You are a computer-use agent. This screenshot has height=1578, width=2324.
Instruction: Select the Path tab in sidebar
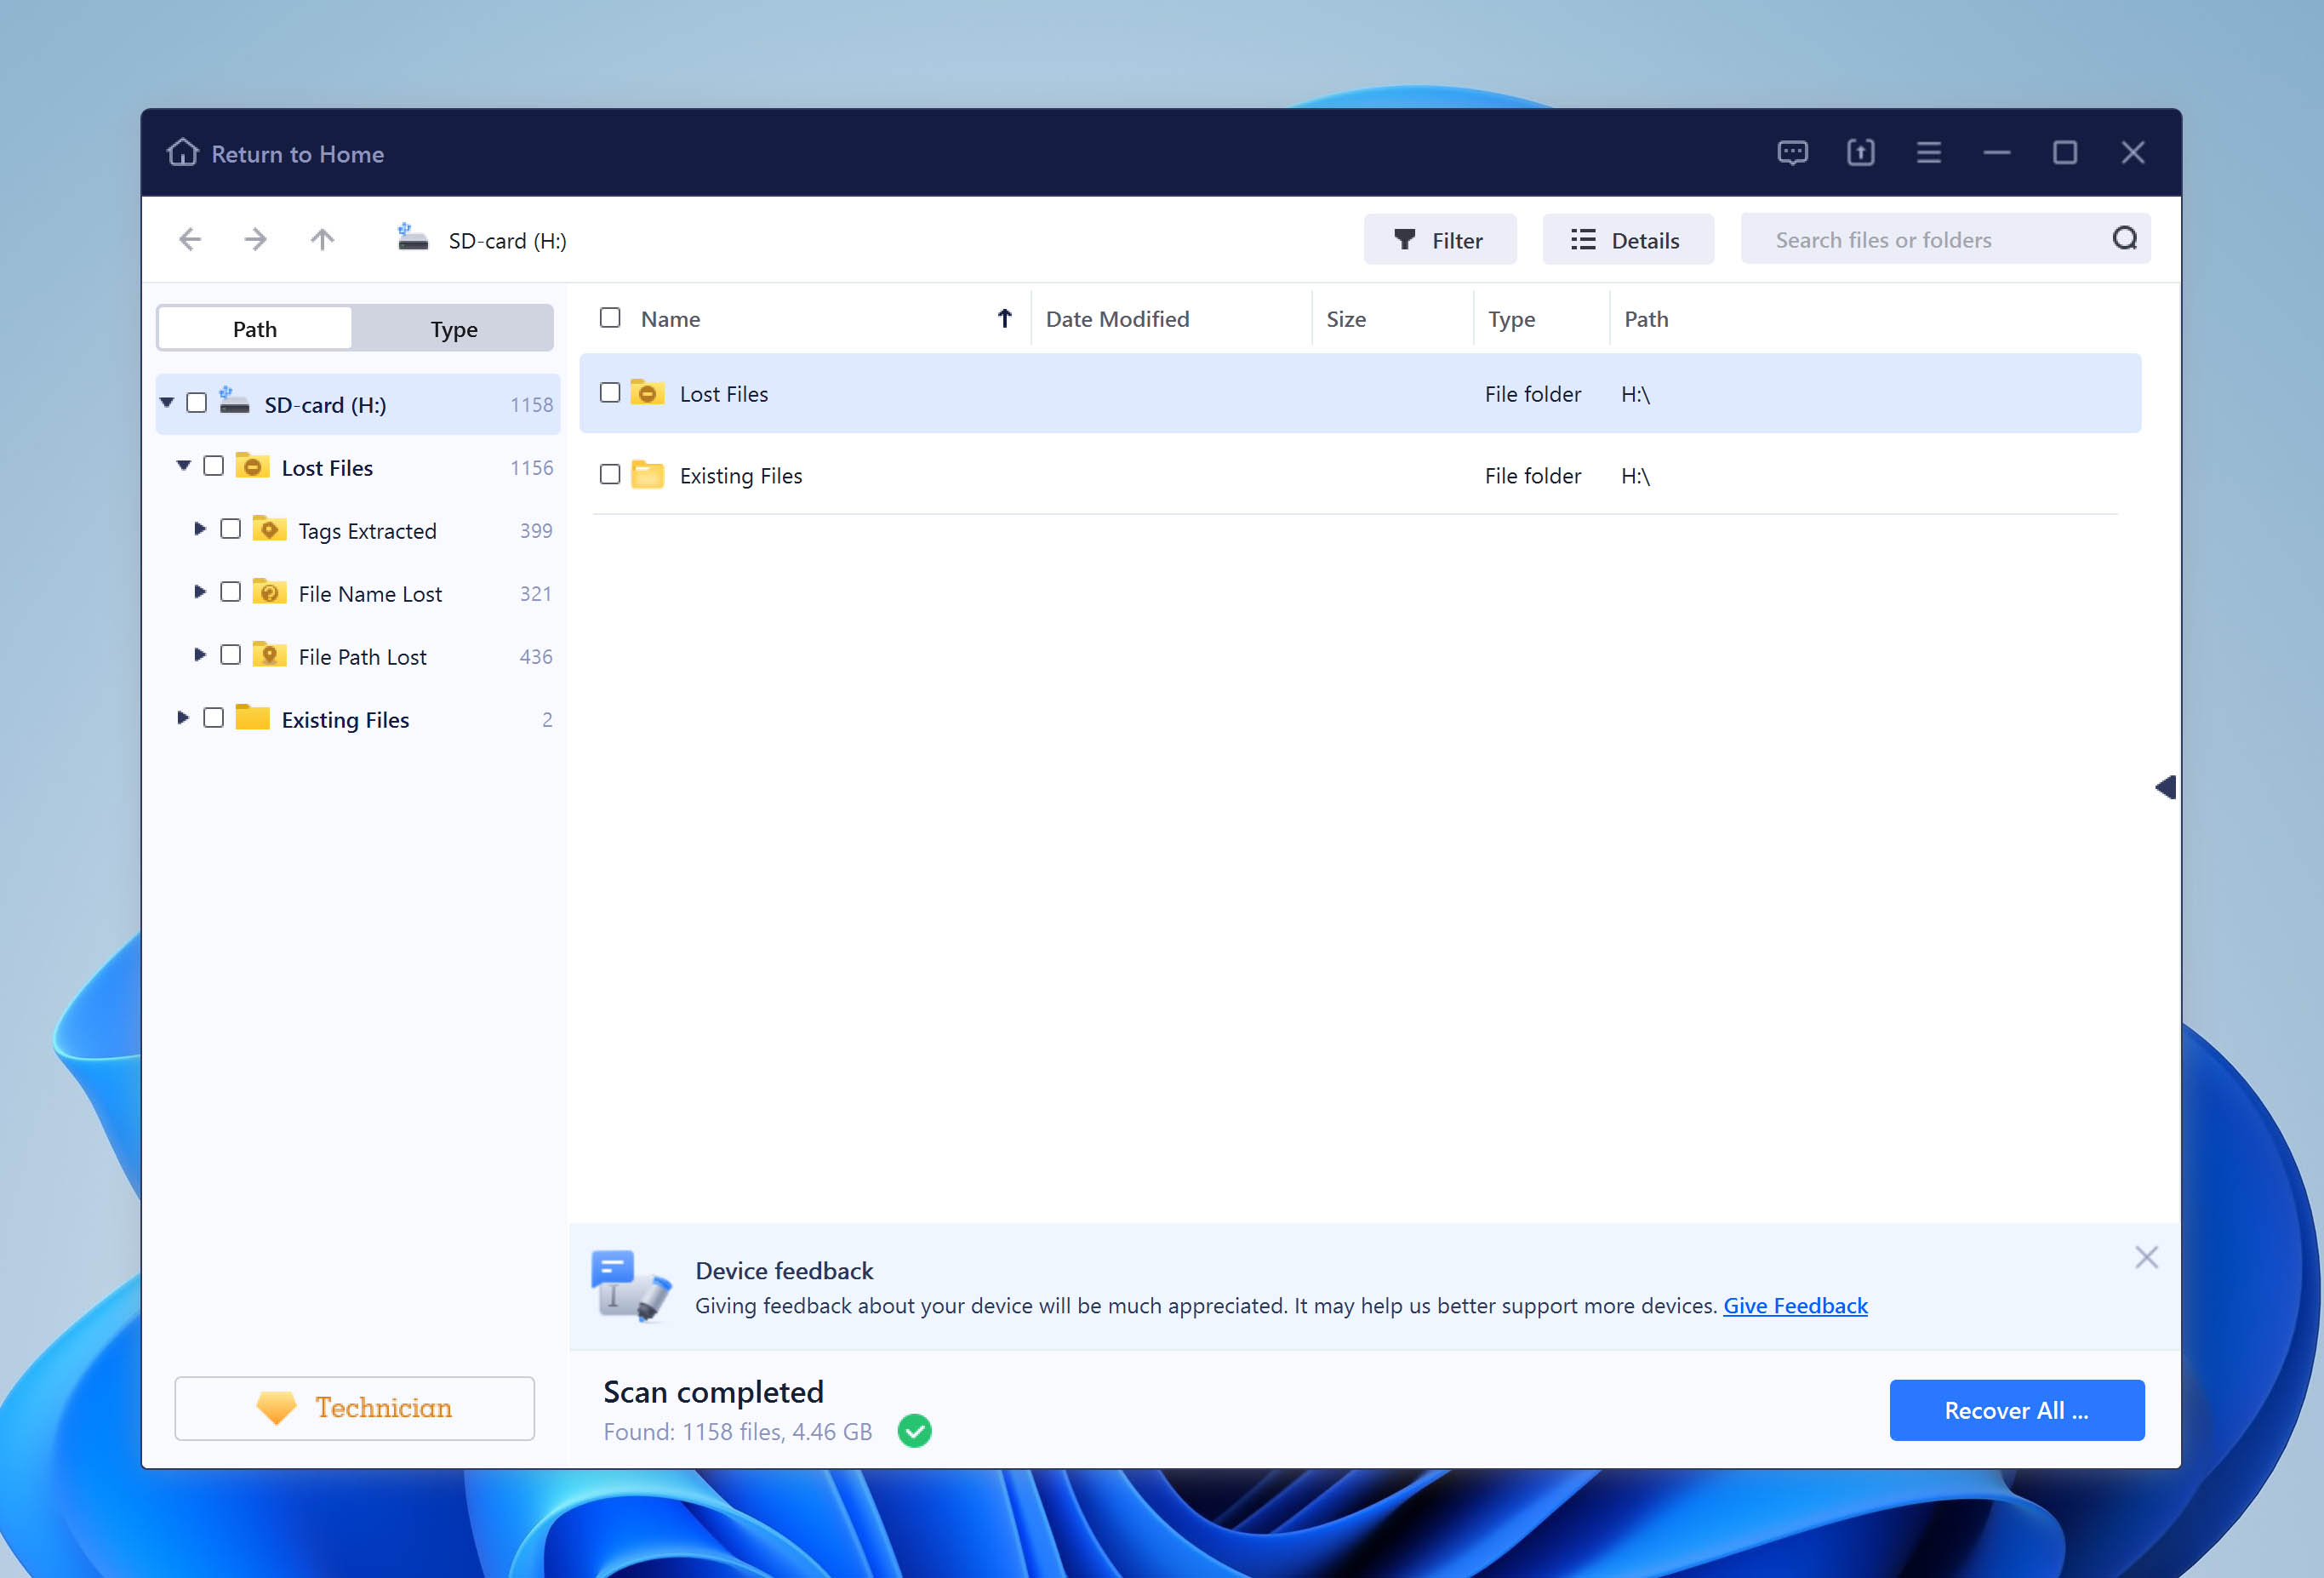point(252,326)
